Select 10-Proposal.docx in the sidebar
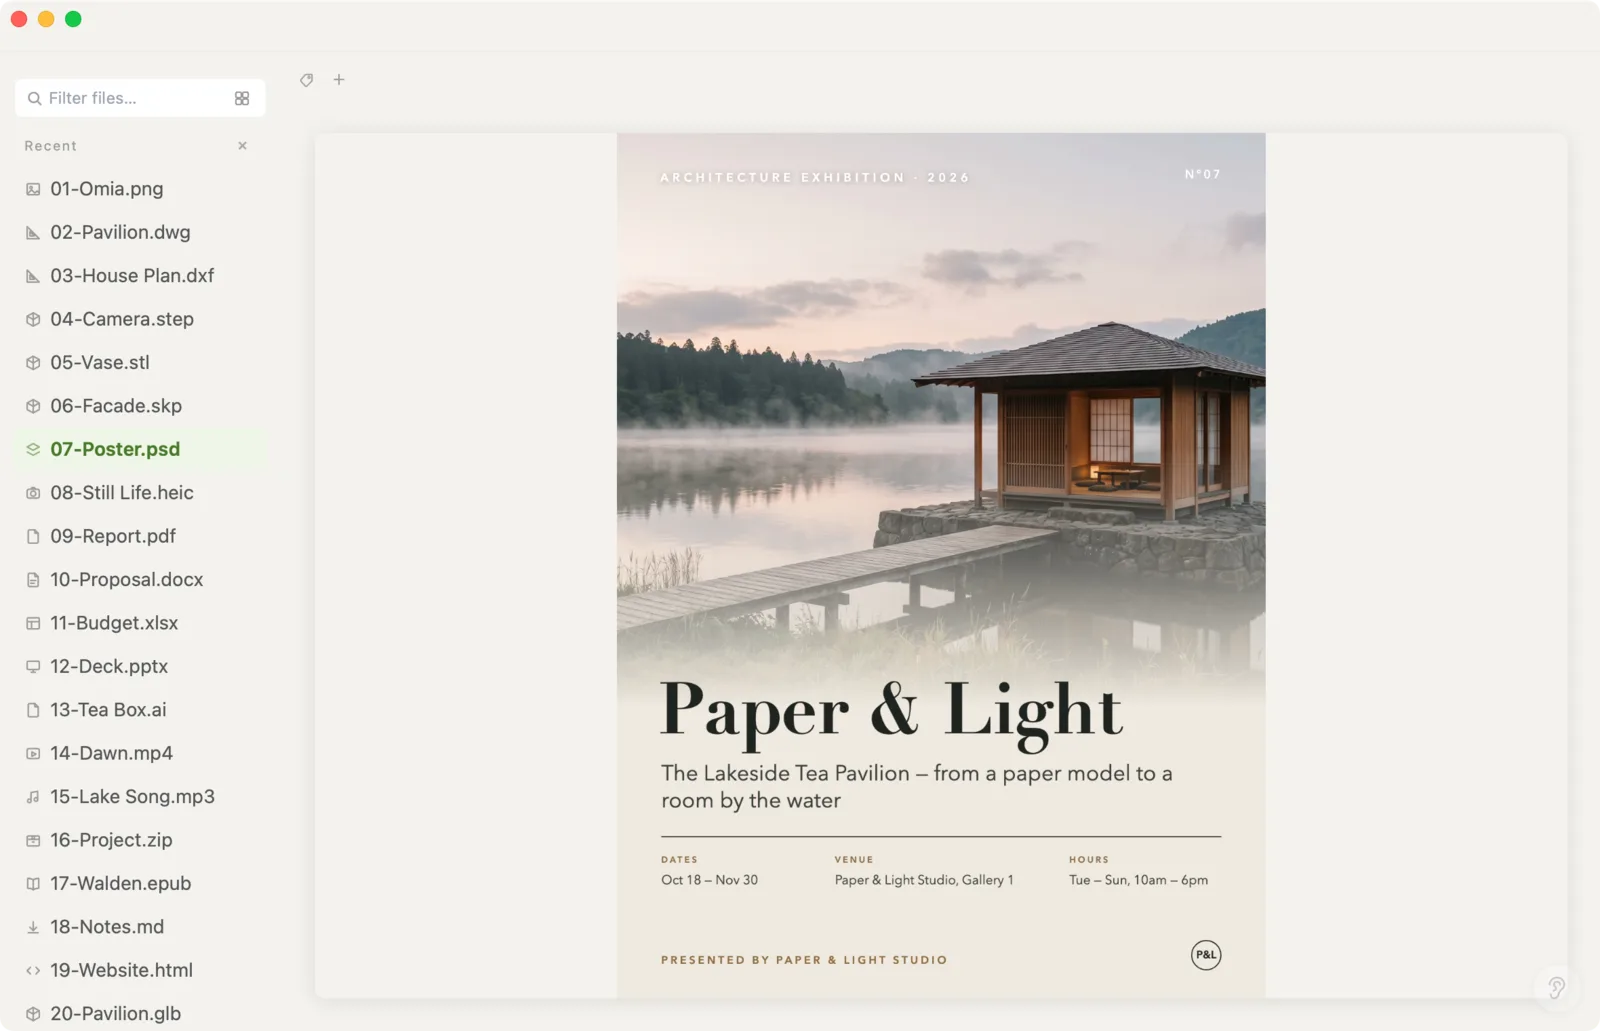Screen dimensions: 1600x1031 tap(140, 580)
